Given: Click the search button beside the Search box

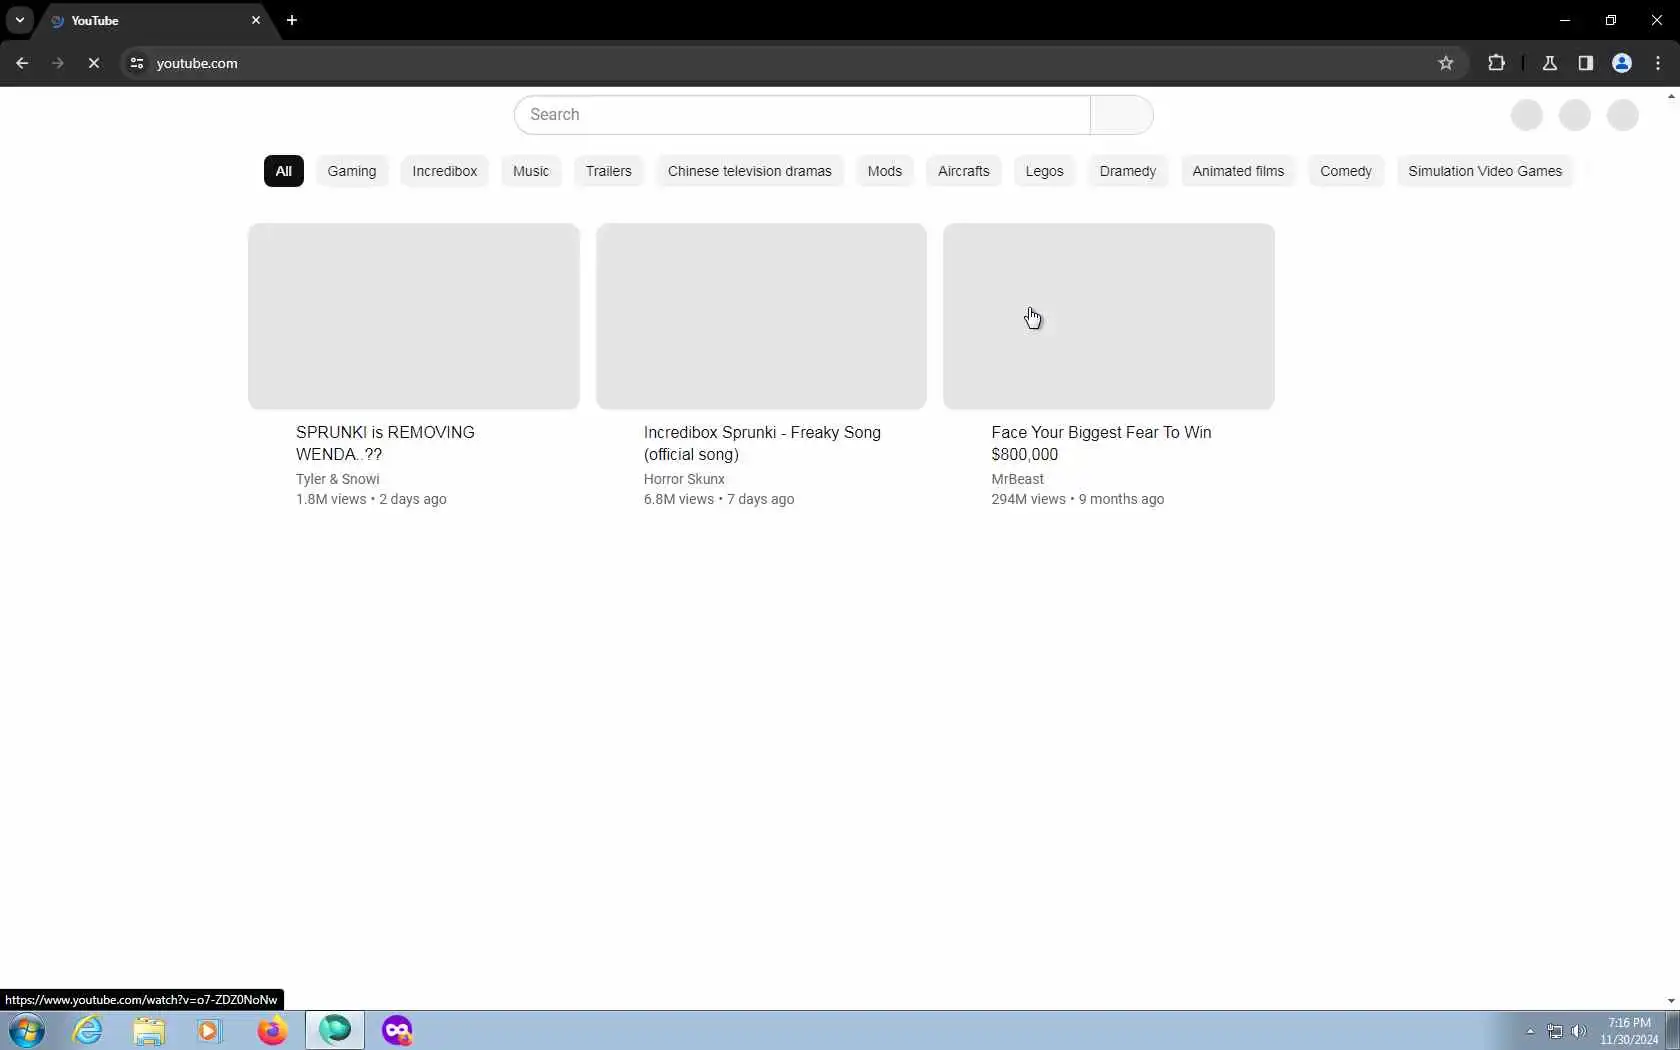Looking at the screenshot, I should 1121,115.
